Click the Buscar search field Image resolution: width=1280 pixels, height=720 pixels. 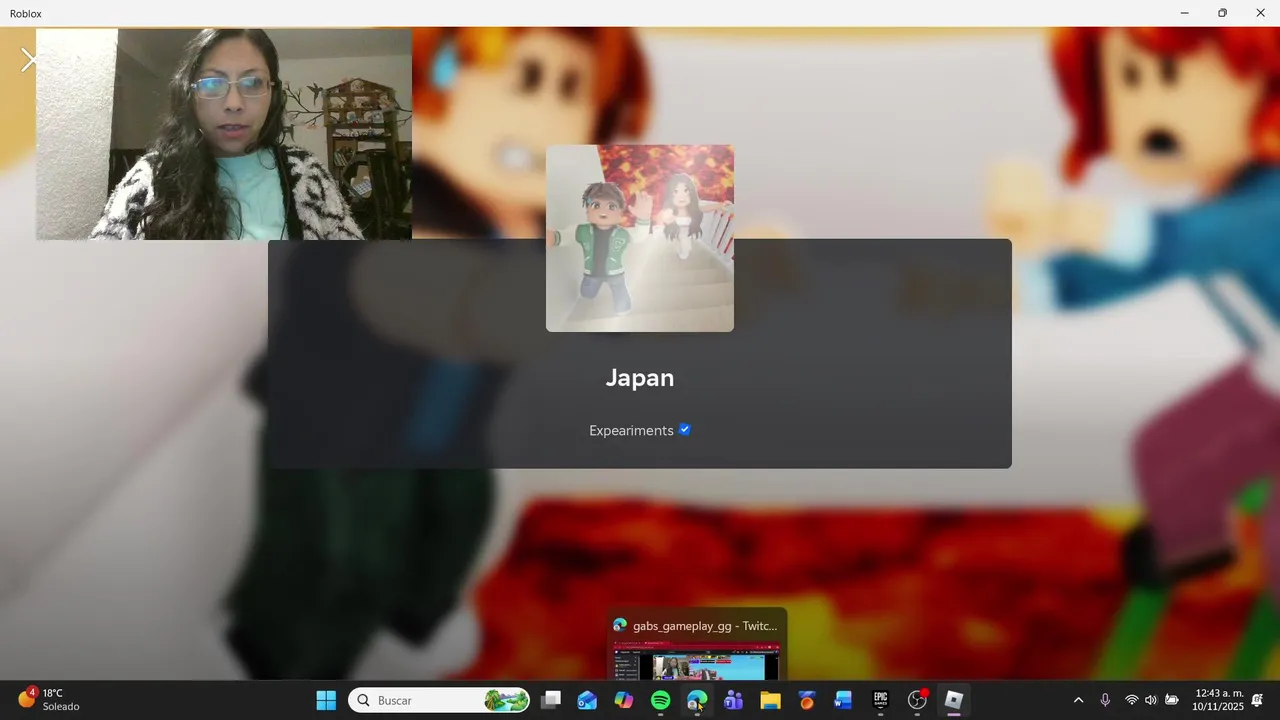pos(439,700)
